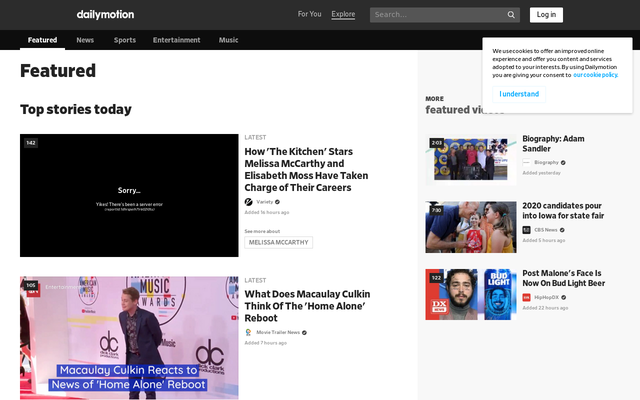Viewport: 640px width, 400px height.
Task: Focus the Search input field
Action: click(439, 15)
